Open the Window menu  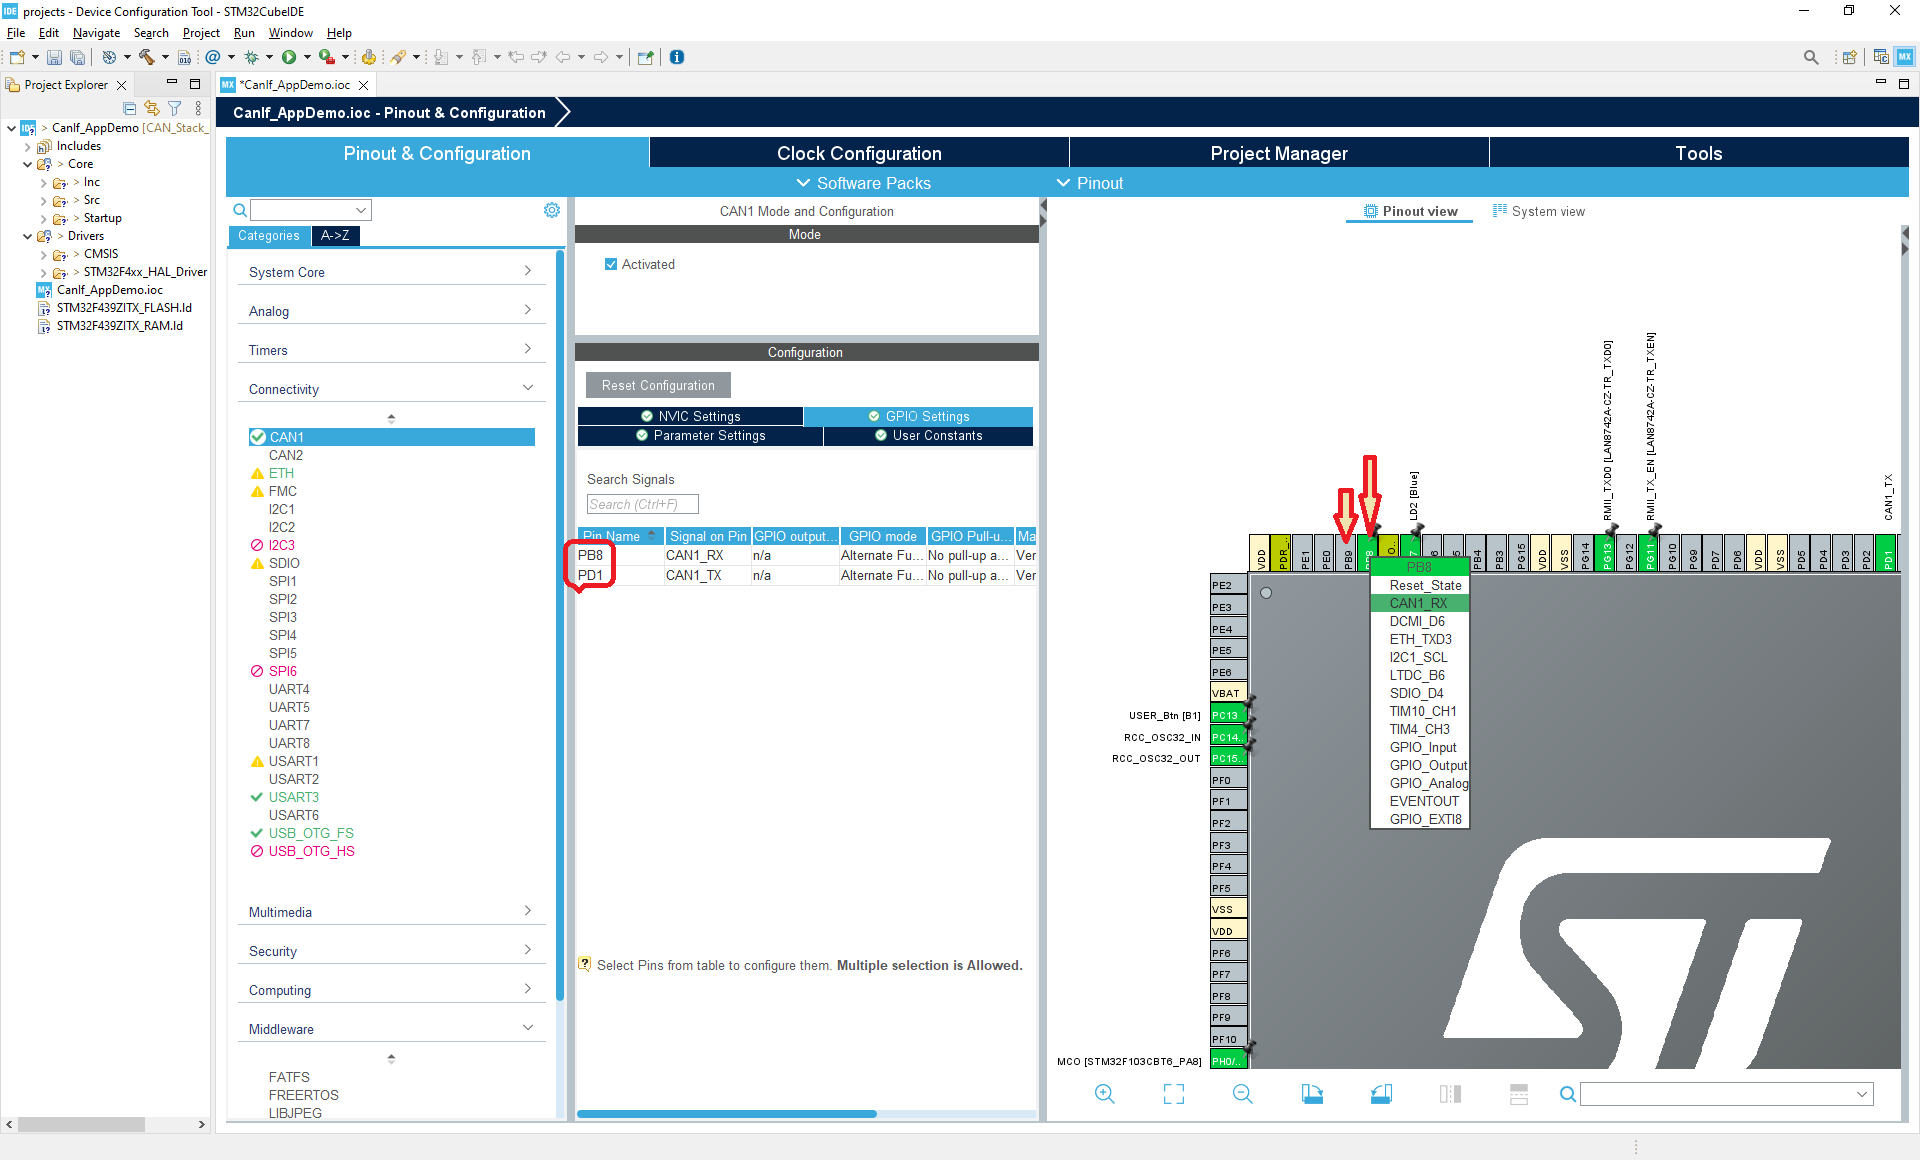point(290,33)
